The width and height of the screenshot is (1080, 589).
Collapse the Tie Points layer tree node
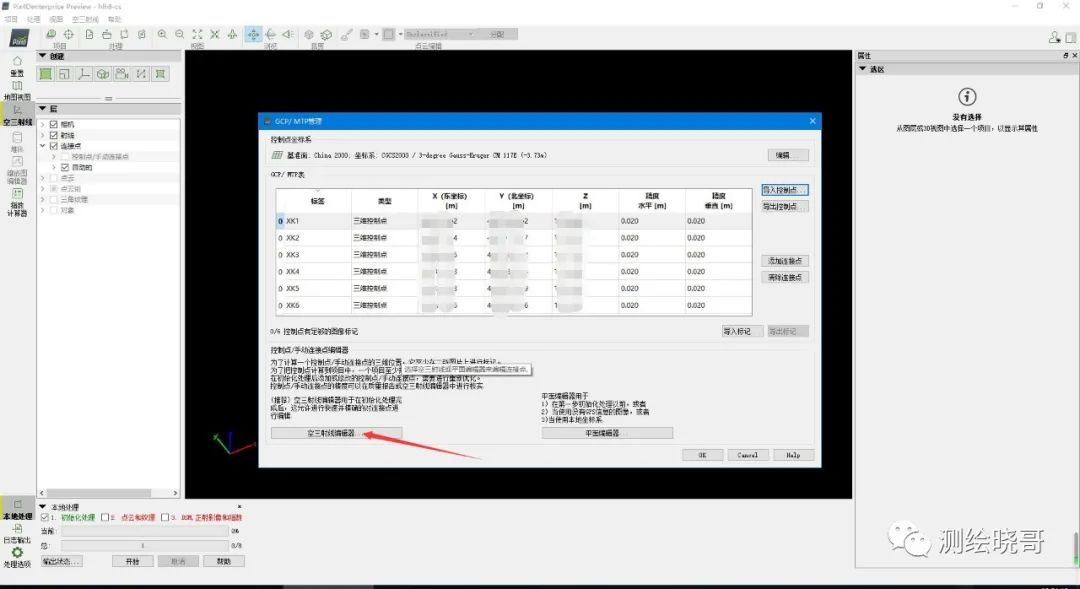[43, 146]
